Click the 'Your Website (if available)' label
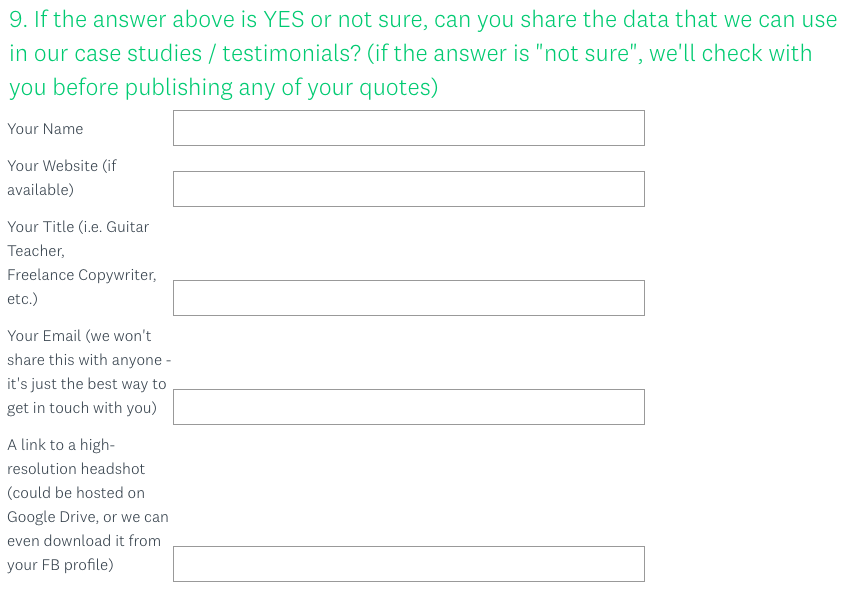 (x=61, y=178)
